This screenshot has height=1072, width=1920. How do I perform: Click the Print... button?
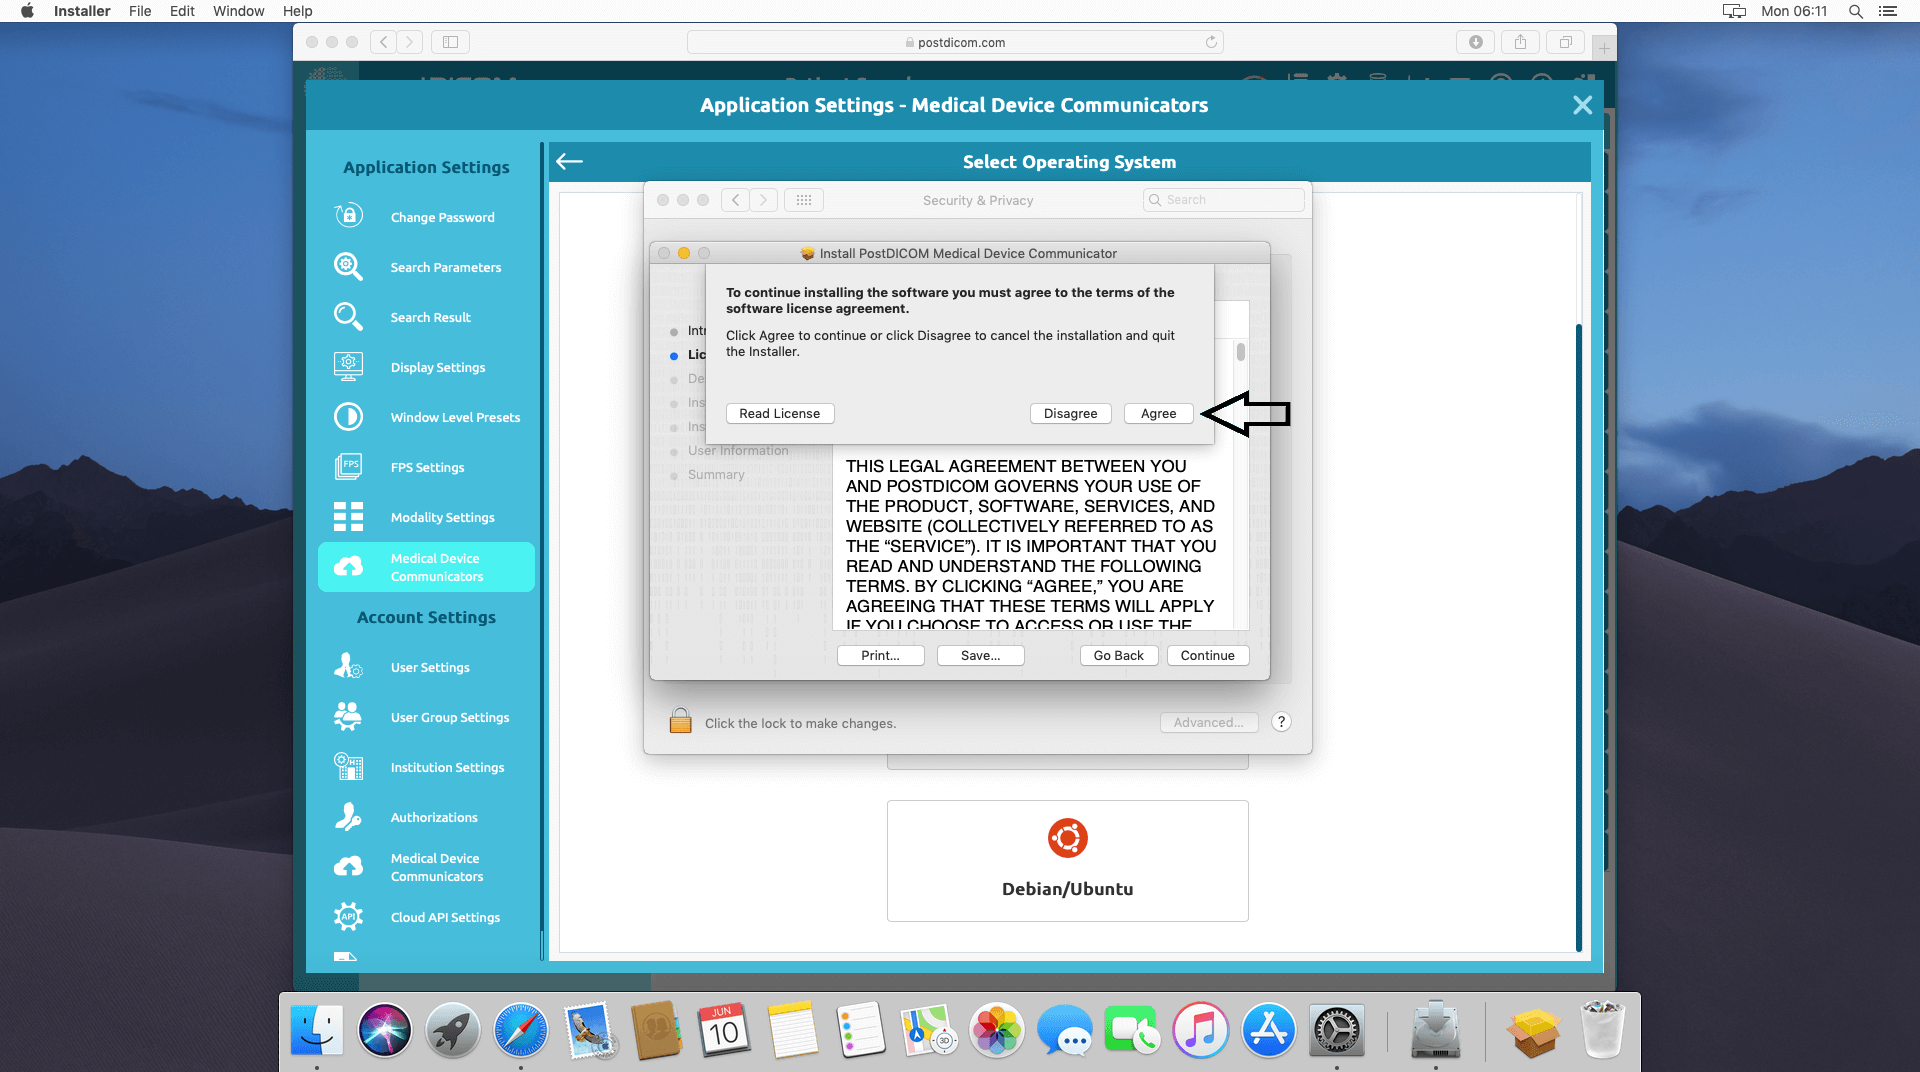click(880, 655)
